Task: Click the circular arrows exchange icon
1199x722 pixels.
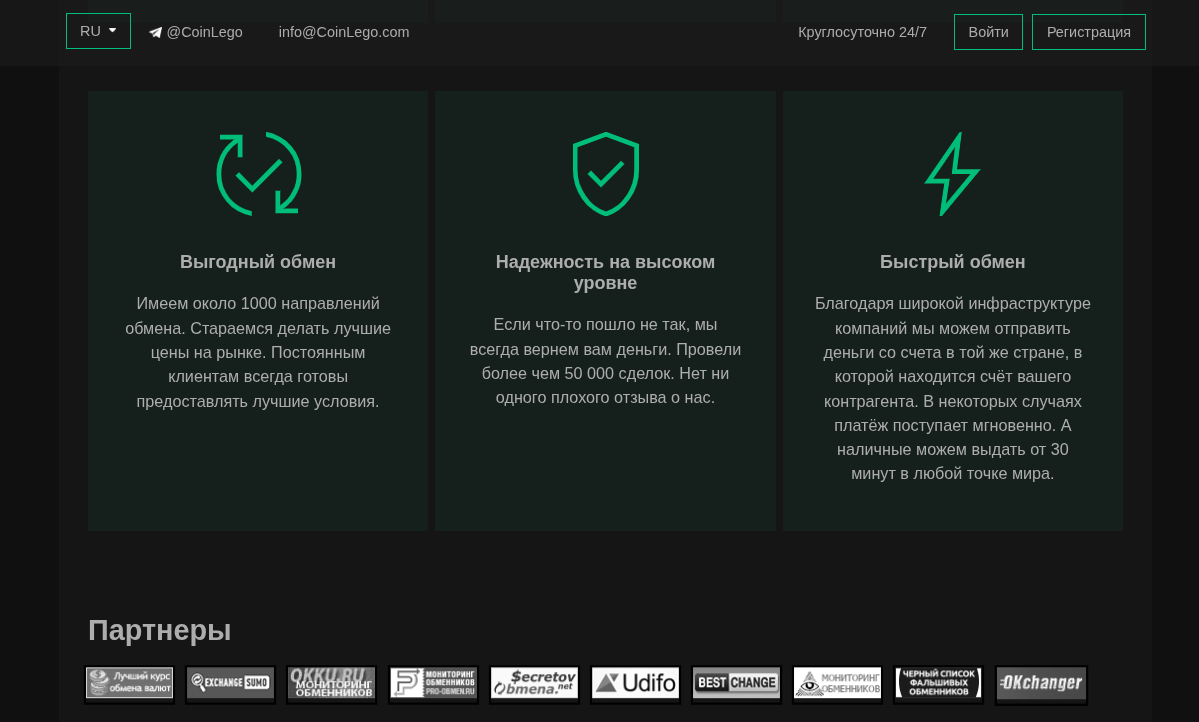Action: coord(258,174)
